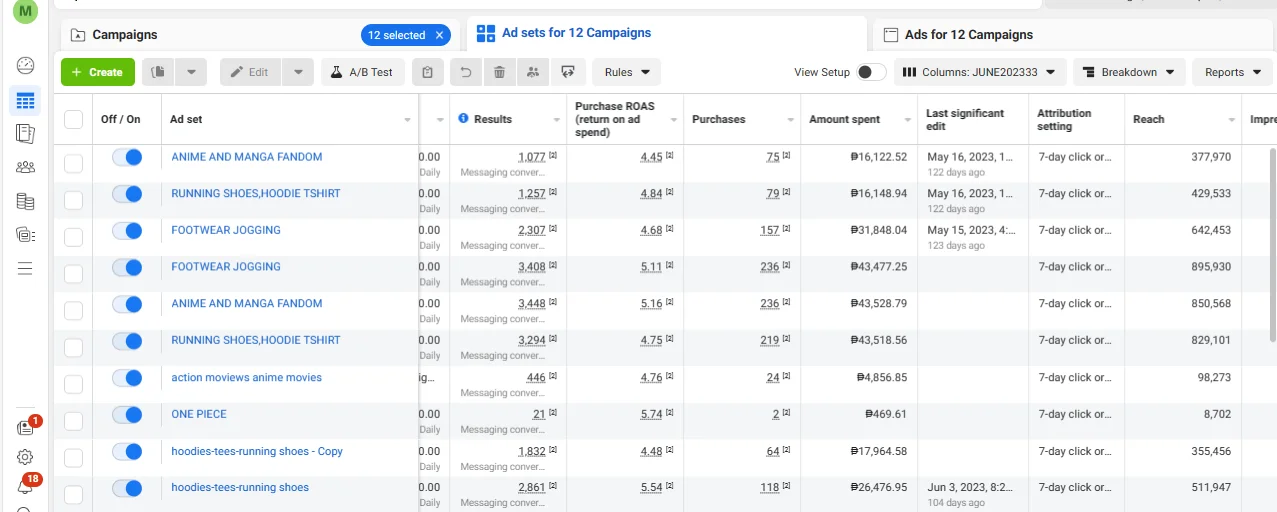Image resolution: width=1277 pixels, height=512 pixels.
Task: Toggle the View Setup switch
Action: [x=870, y=72]
